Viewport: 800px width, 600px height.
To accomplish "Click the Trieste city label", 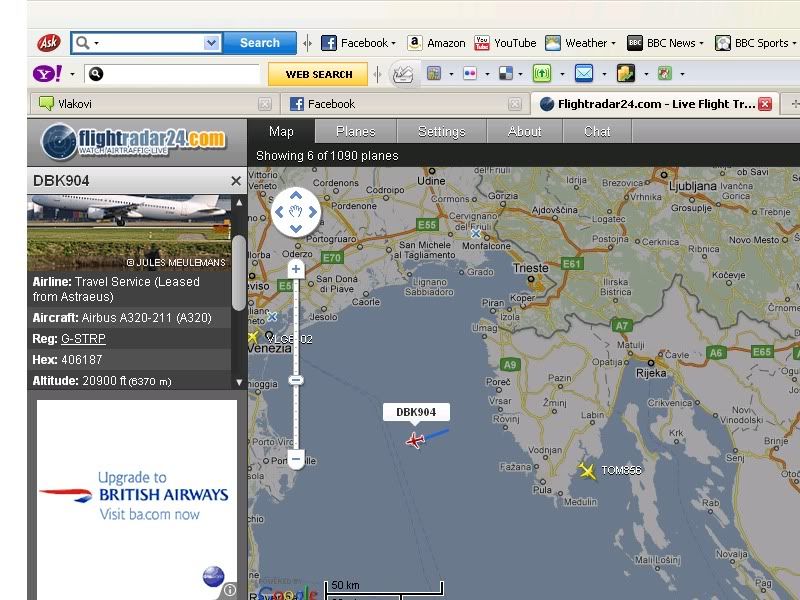I will point(531,268).
